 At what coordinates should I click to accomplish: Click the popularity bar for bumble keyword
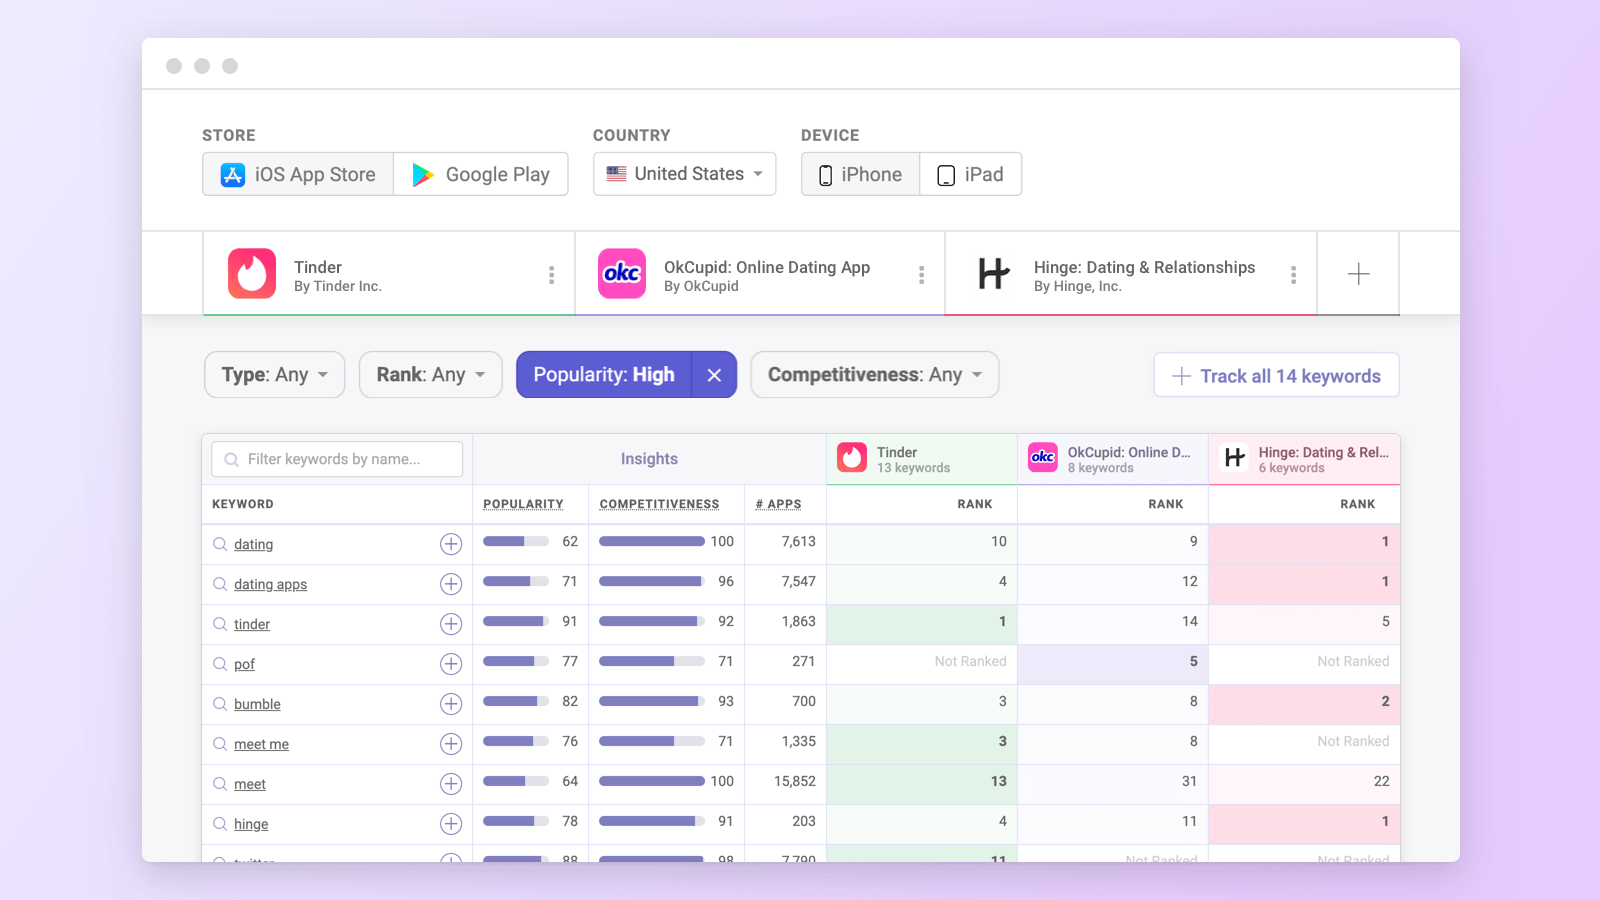pyautogui.click(x=516, y=701)
